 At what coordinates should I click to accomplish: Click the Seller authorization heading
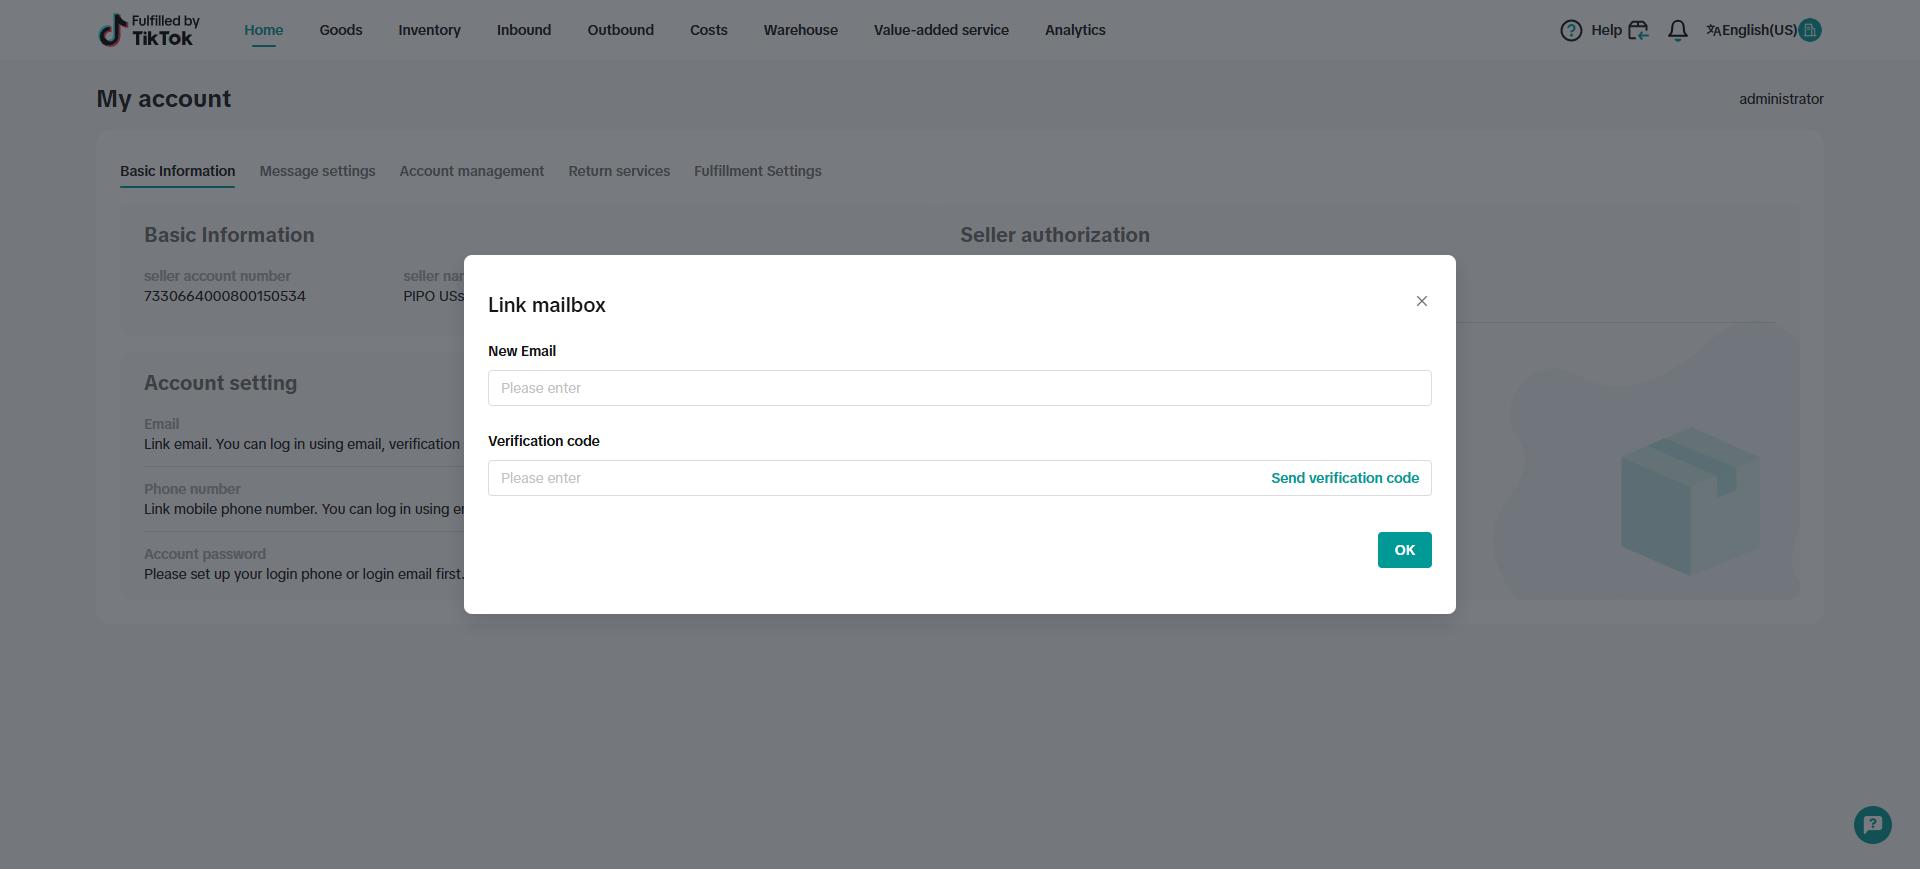coord(1055,235)
